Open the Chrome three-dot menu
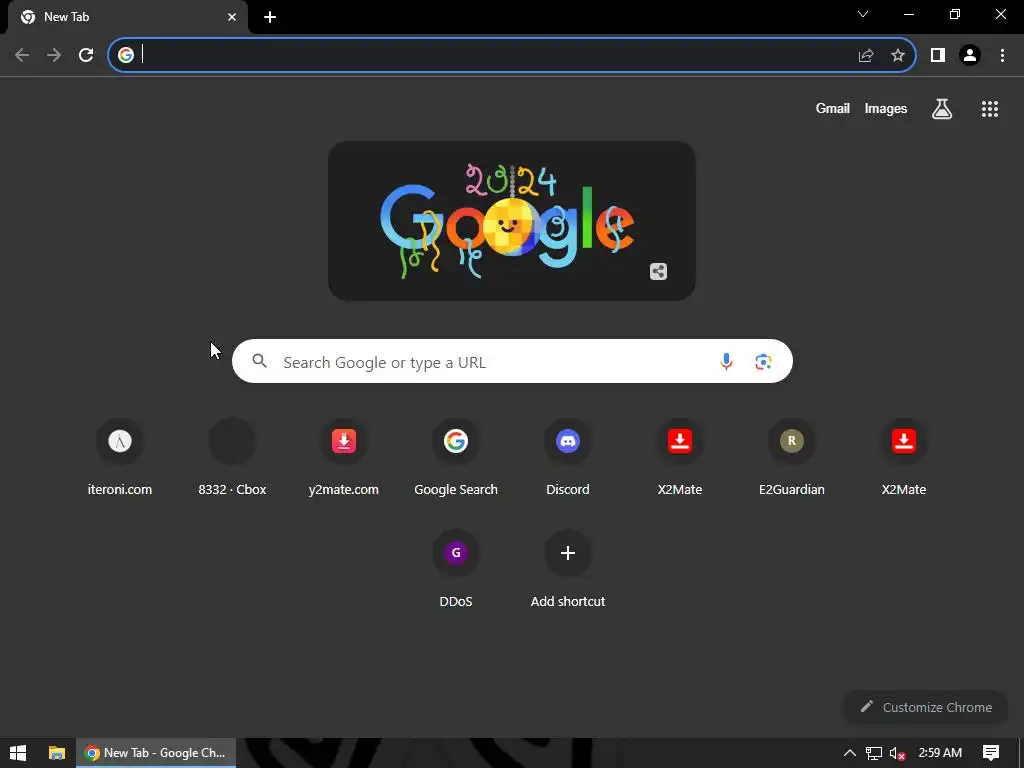Screen dimensions: 1024x768 (x=1002, y=55)
